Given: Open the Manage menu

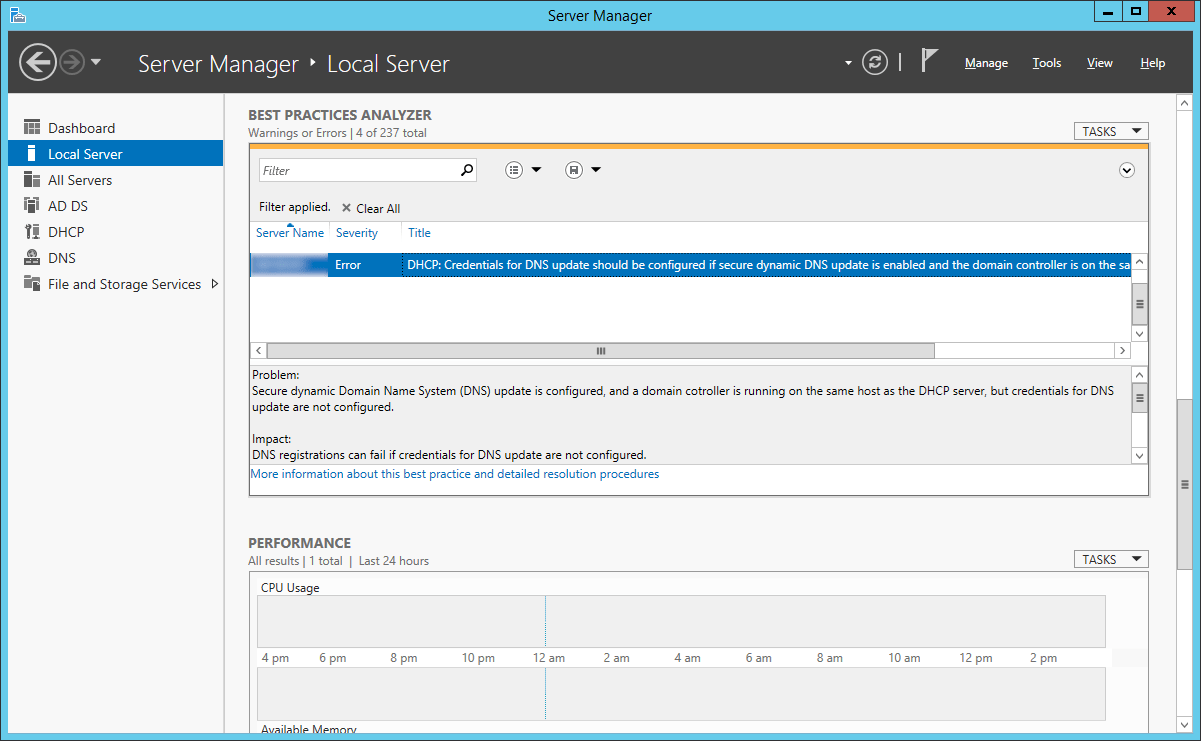Looking at the screenshot, I should (986, 63).
